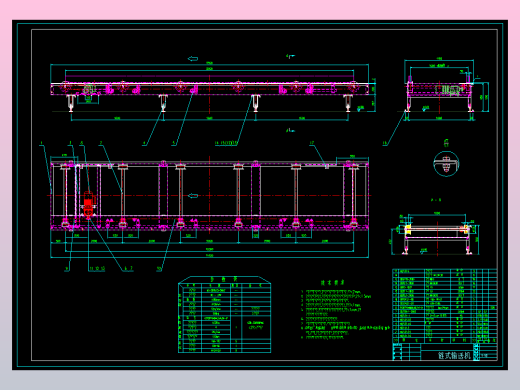Viewport: 520px width, 390px height.
Task: Click the circular detail view
Action: click(446, 164)
